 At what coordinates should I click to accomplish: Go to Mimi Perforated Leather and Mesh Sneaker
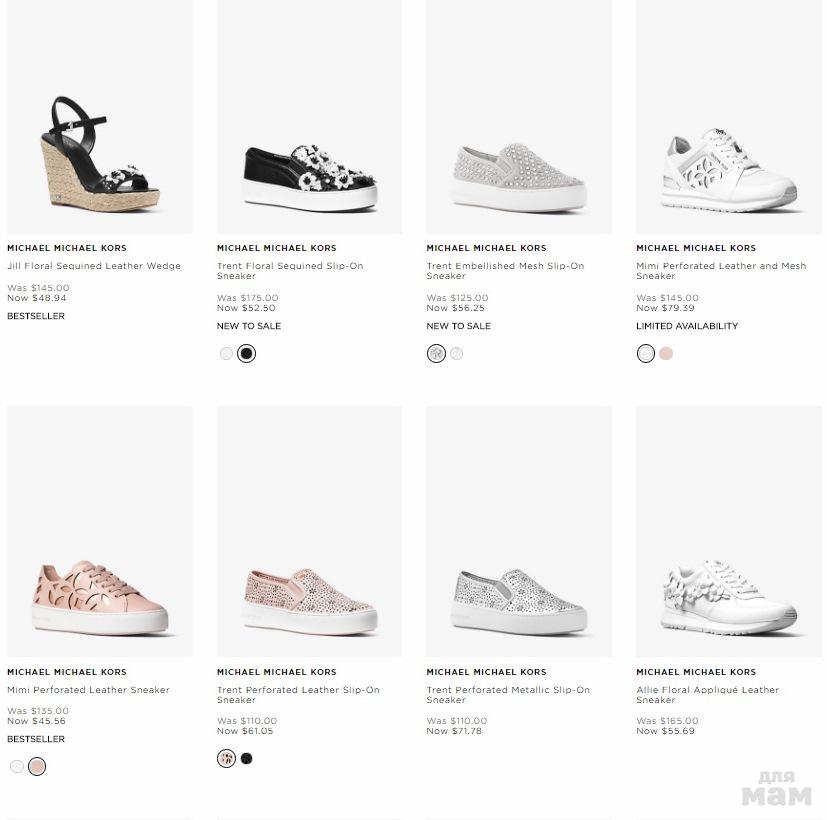coord(720,271)
